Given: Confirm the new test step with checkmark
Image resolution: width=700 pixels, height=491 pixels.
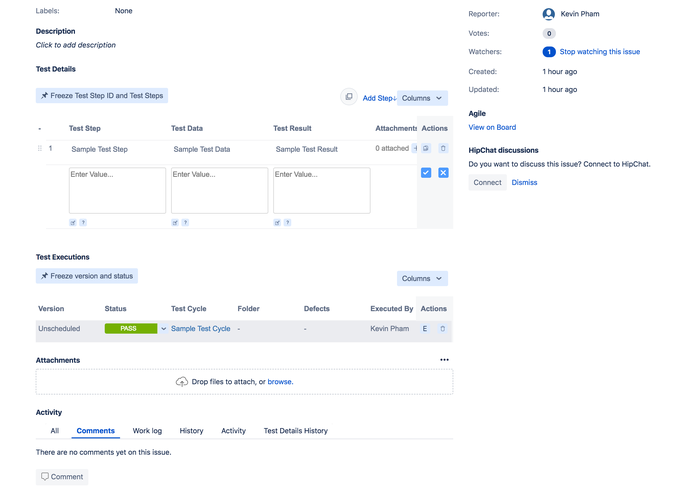Looking at the screenshot, I should click(426, 173).
